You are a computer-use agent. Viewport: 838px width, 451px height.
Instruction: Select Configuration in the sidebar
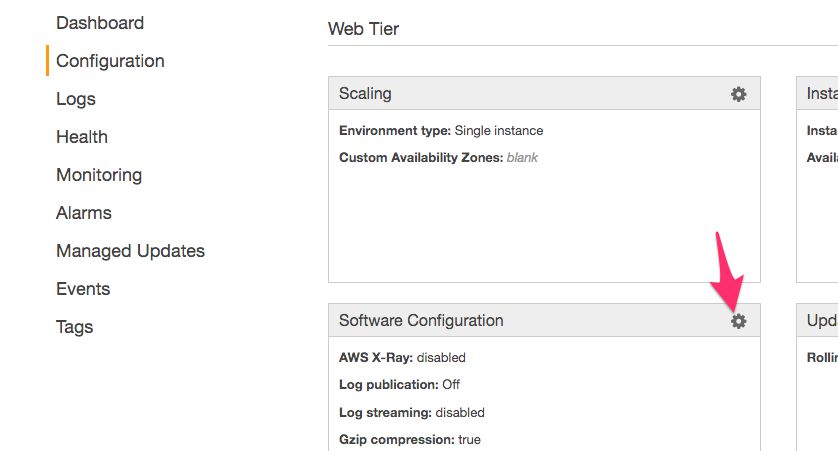point(110,61)
